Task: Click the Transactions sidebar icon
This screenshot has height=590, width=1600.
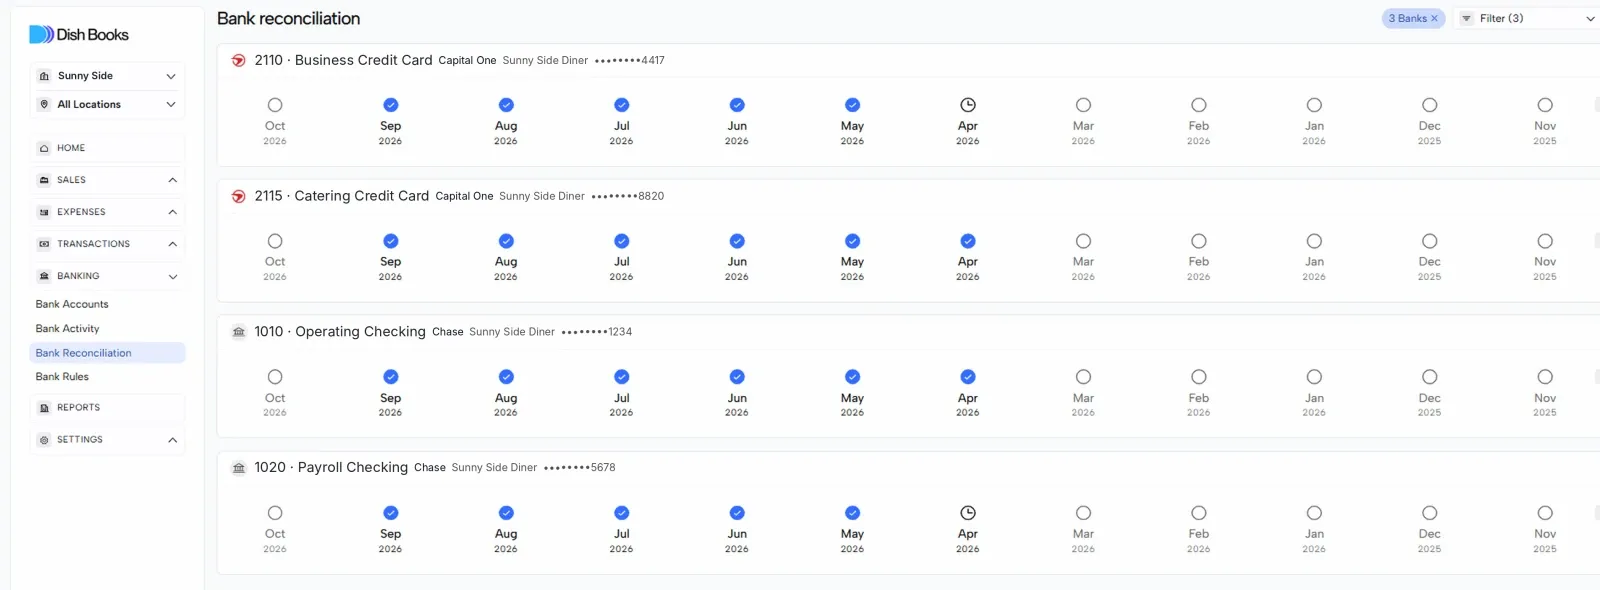Action: tap(44, 244)
